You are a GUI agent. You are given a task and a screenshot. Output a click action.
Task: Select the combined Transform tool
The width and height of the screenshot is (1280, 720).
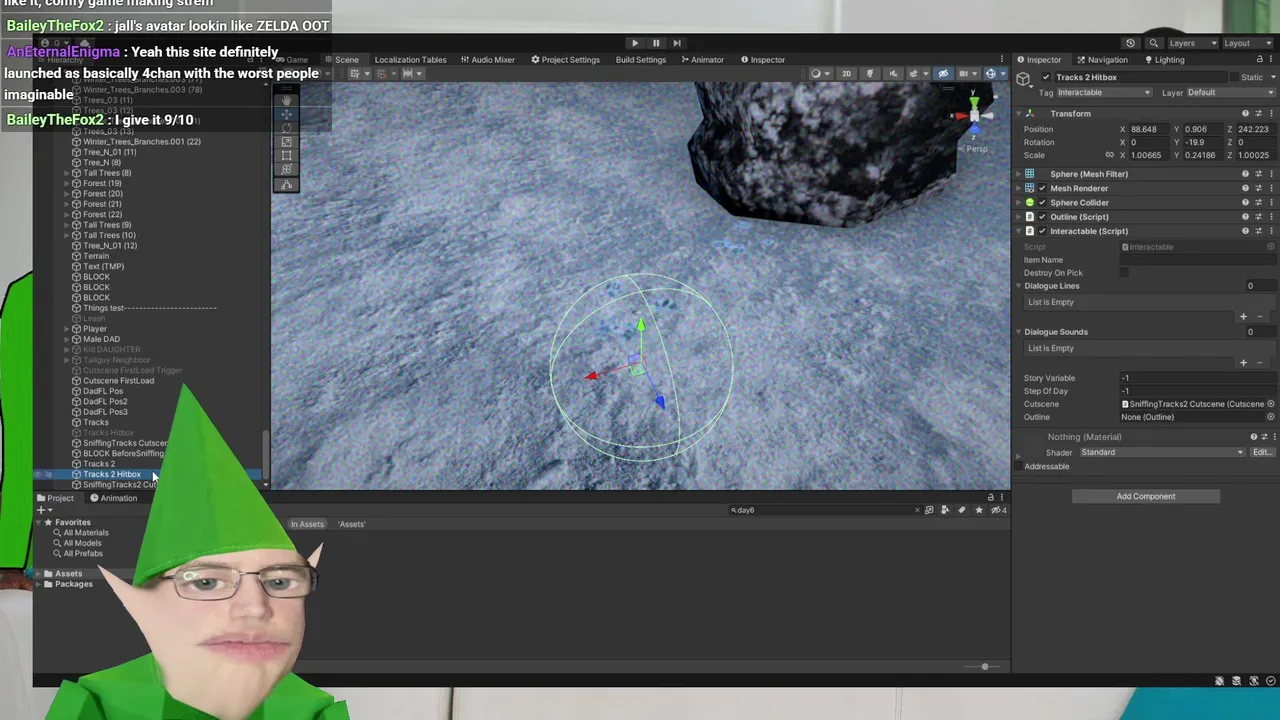(286, 170)
